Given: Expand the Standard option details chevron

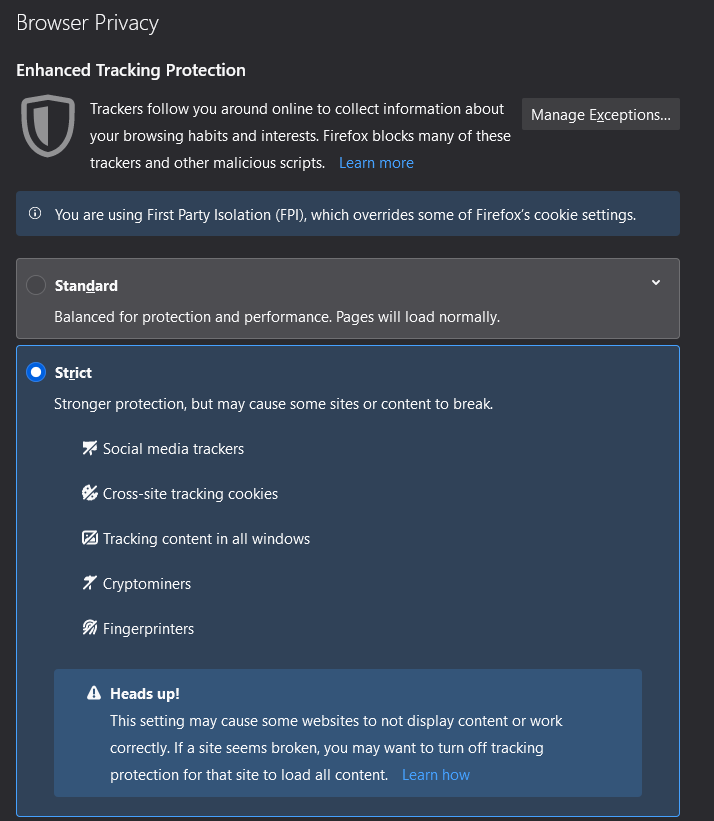Looking at the screenshot, I should (656, 283).
